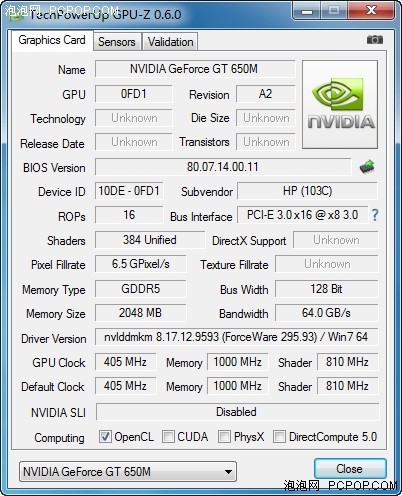Image resolution: width=402 pixels, height=496 pixels.
Task: Close window with title bar X
Action: (x=371, y=11)
